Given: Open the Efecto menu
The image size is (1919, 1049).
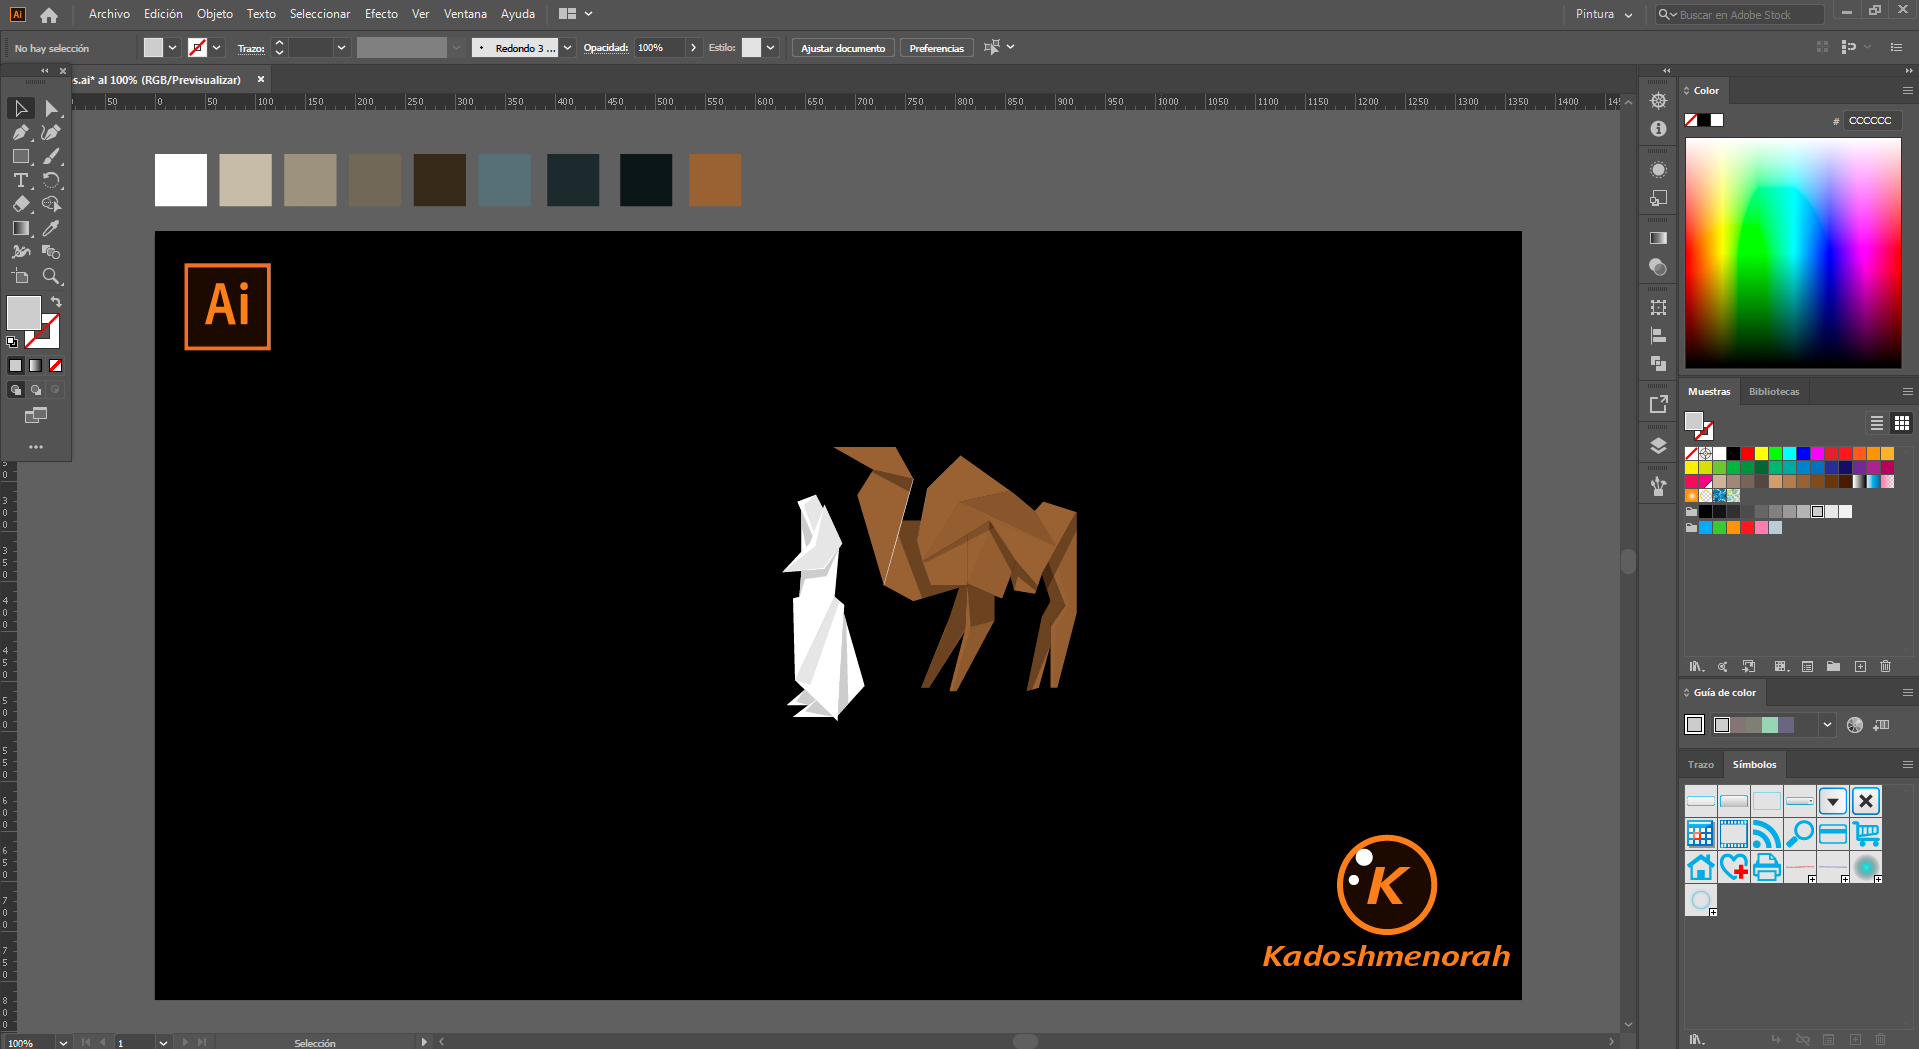Looking at the screenshot, I should [x=381, y=14].
